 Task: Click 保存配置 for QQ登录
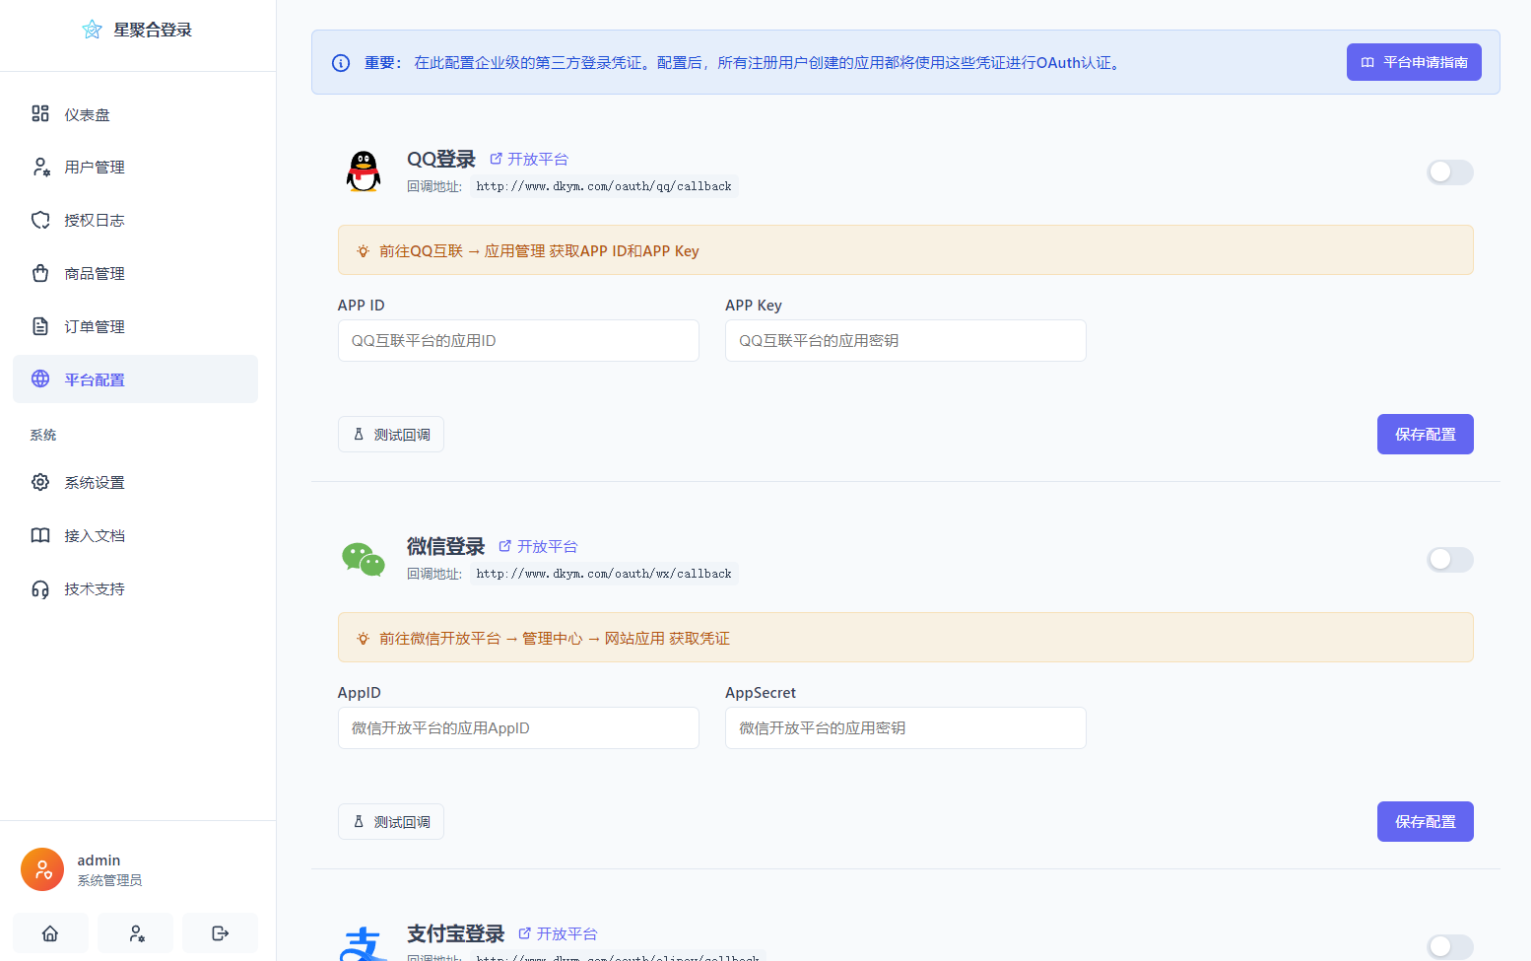tap(1425, 434)
